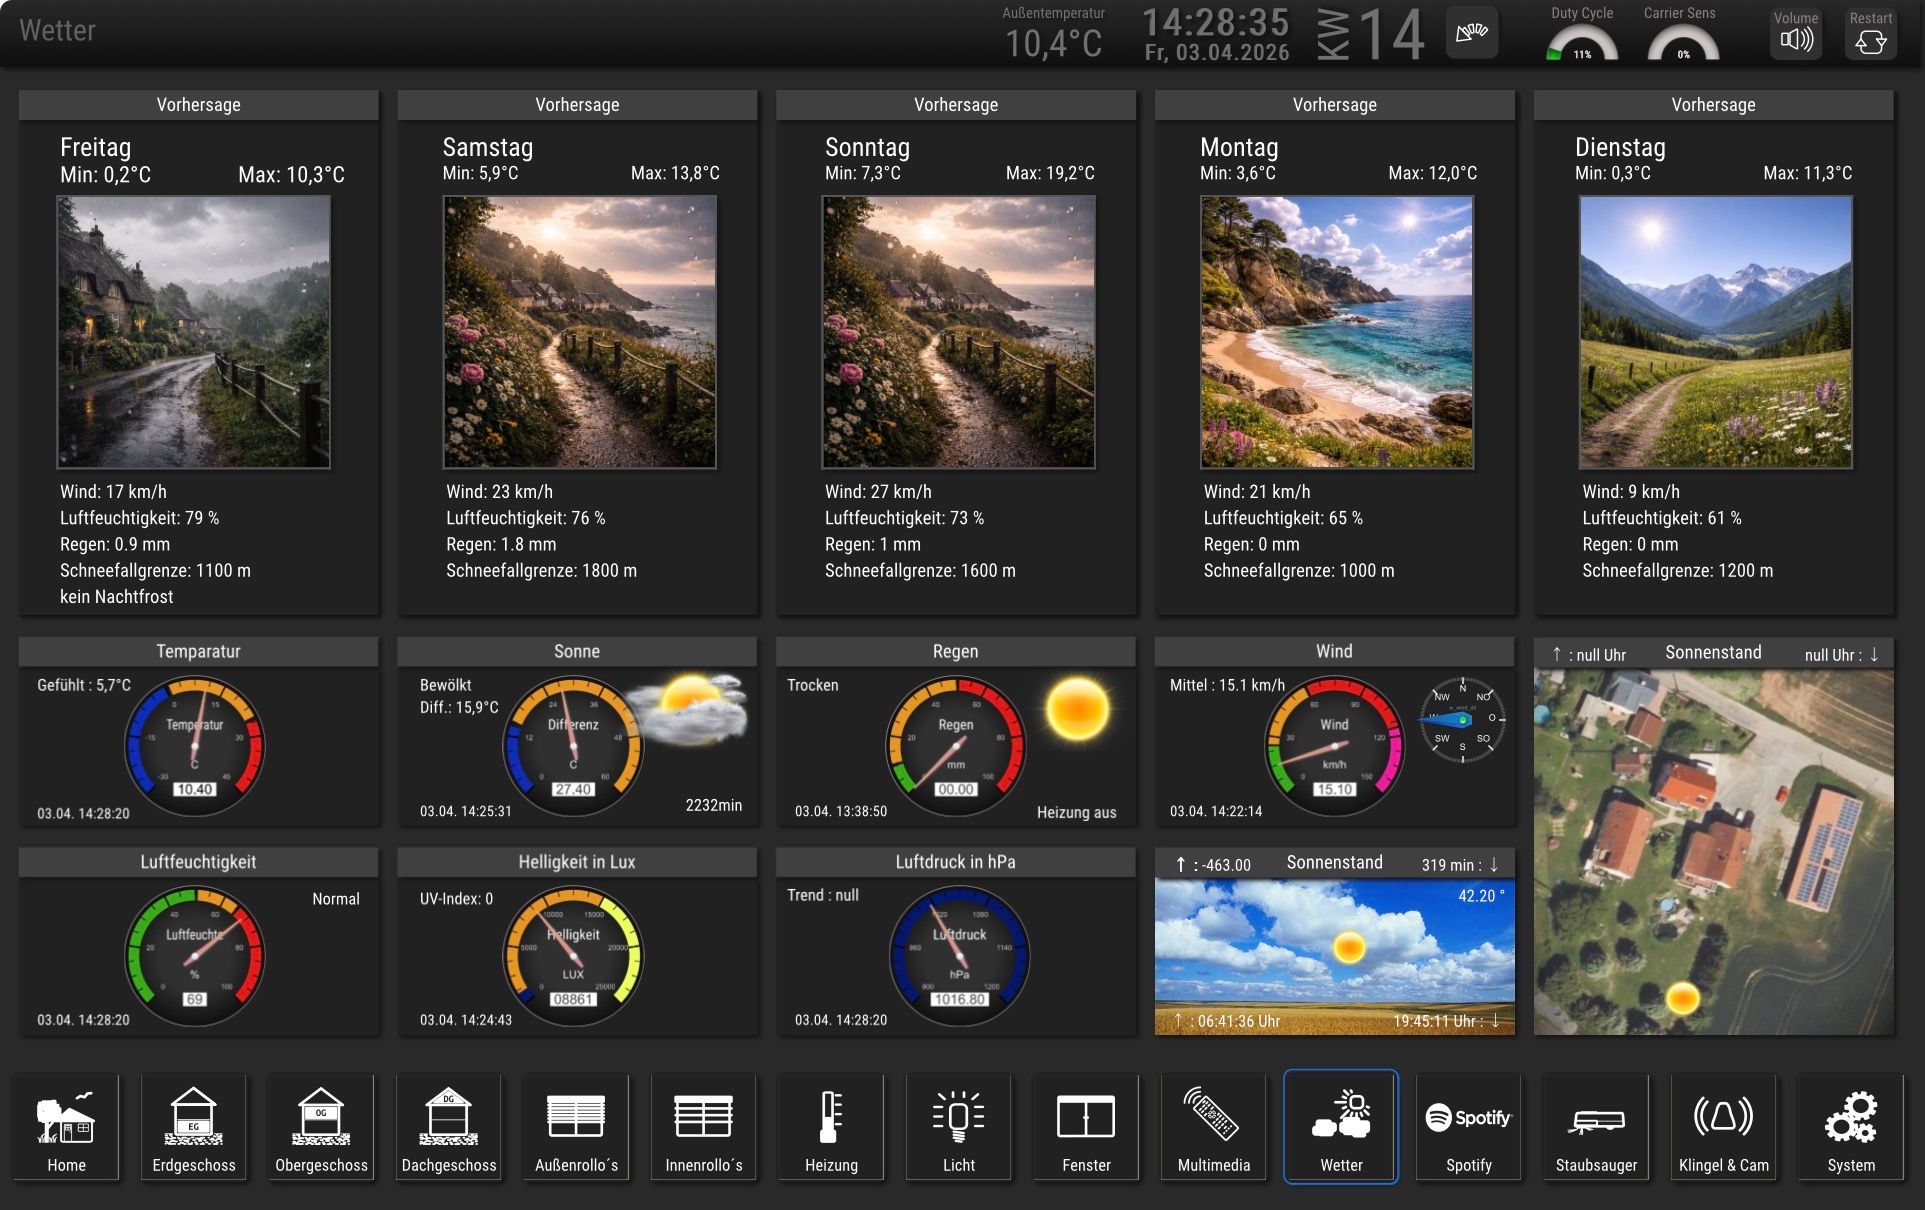Open the Home navigation icon

pyautogui.click(x=66, y=1127)
